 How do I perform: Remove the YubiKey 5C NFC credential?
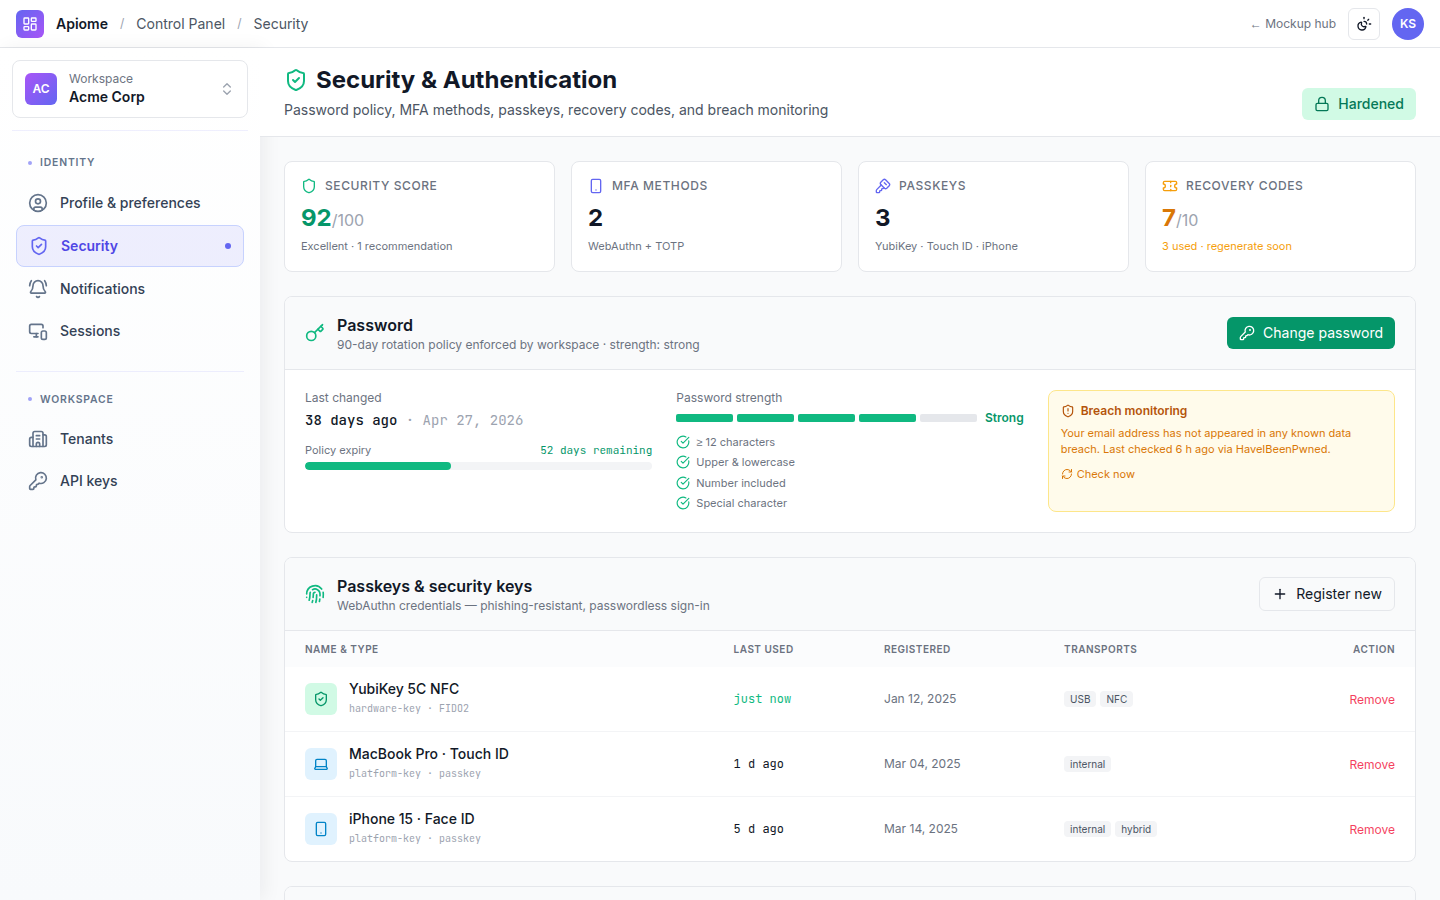(x=1372, y=700)
